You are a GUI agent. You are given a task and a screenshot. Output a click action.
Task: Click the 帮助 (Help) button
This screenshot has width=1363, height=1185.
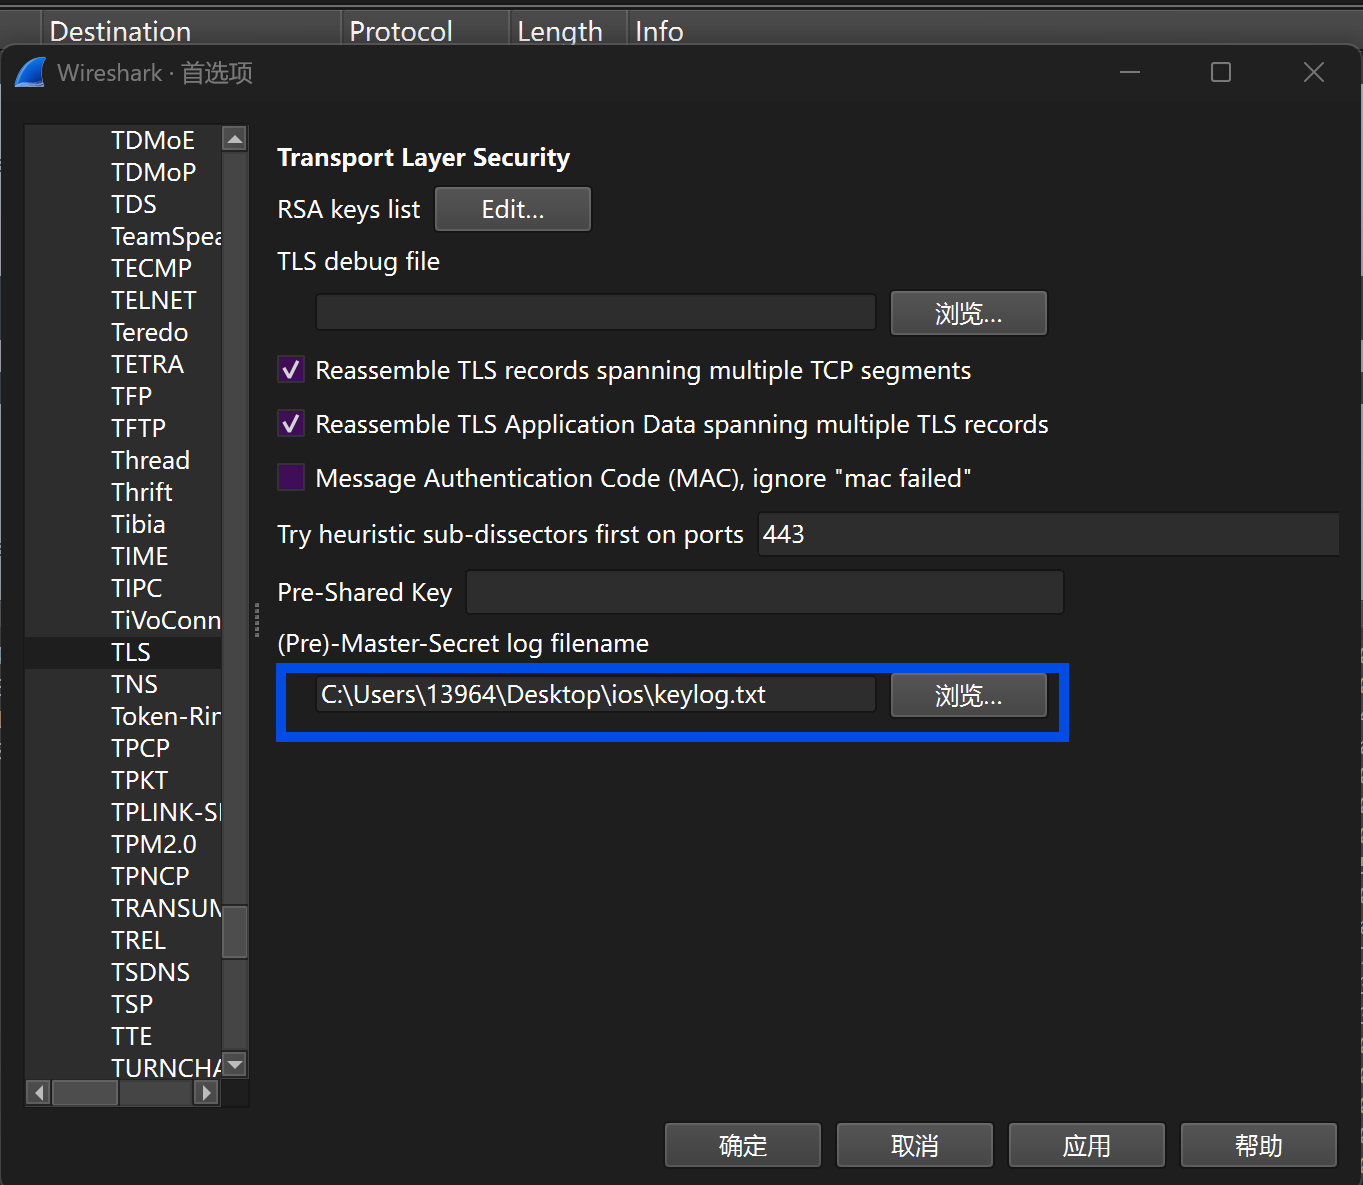1259,1145
